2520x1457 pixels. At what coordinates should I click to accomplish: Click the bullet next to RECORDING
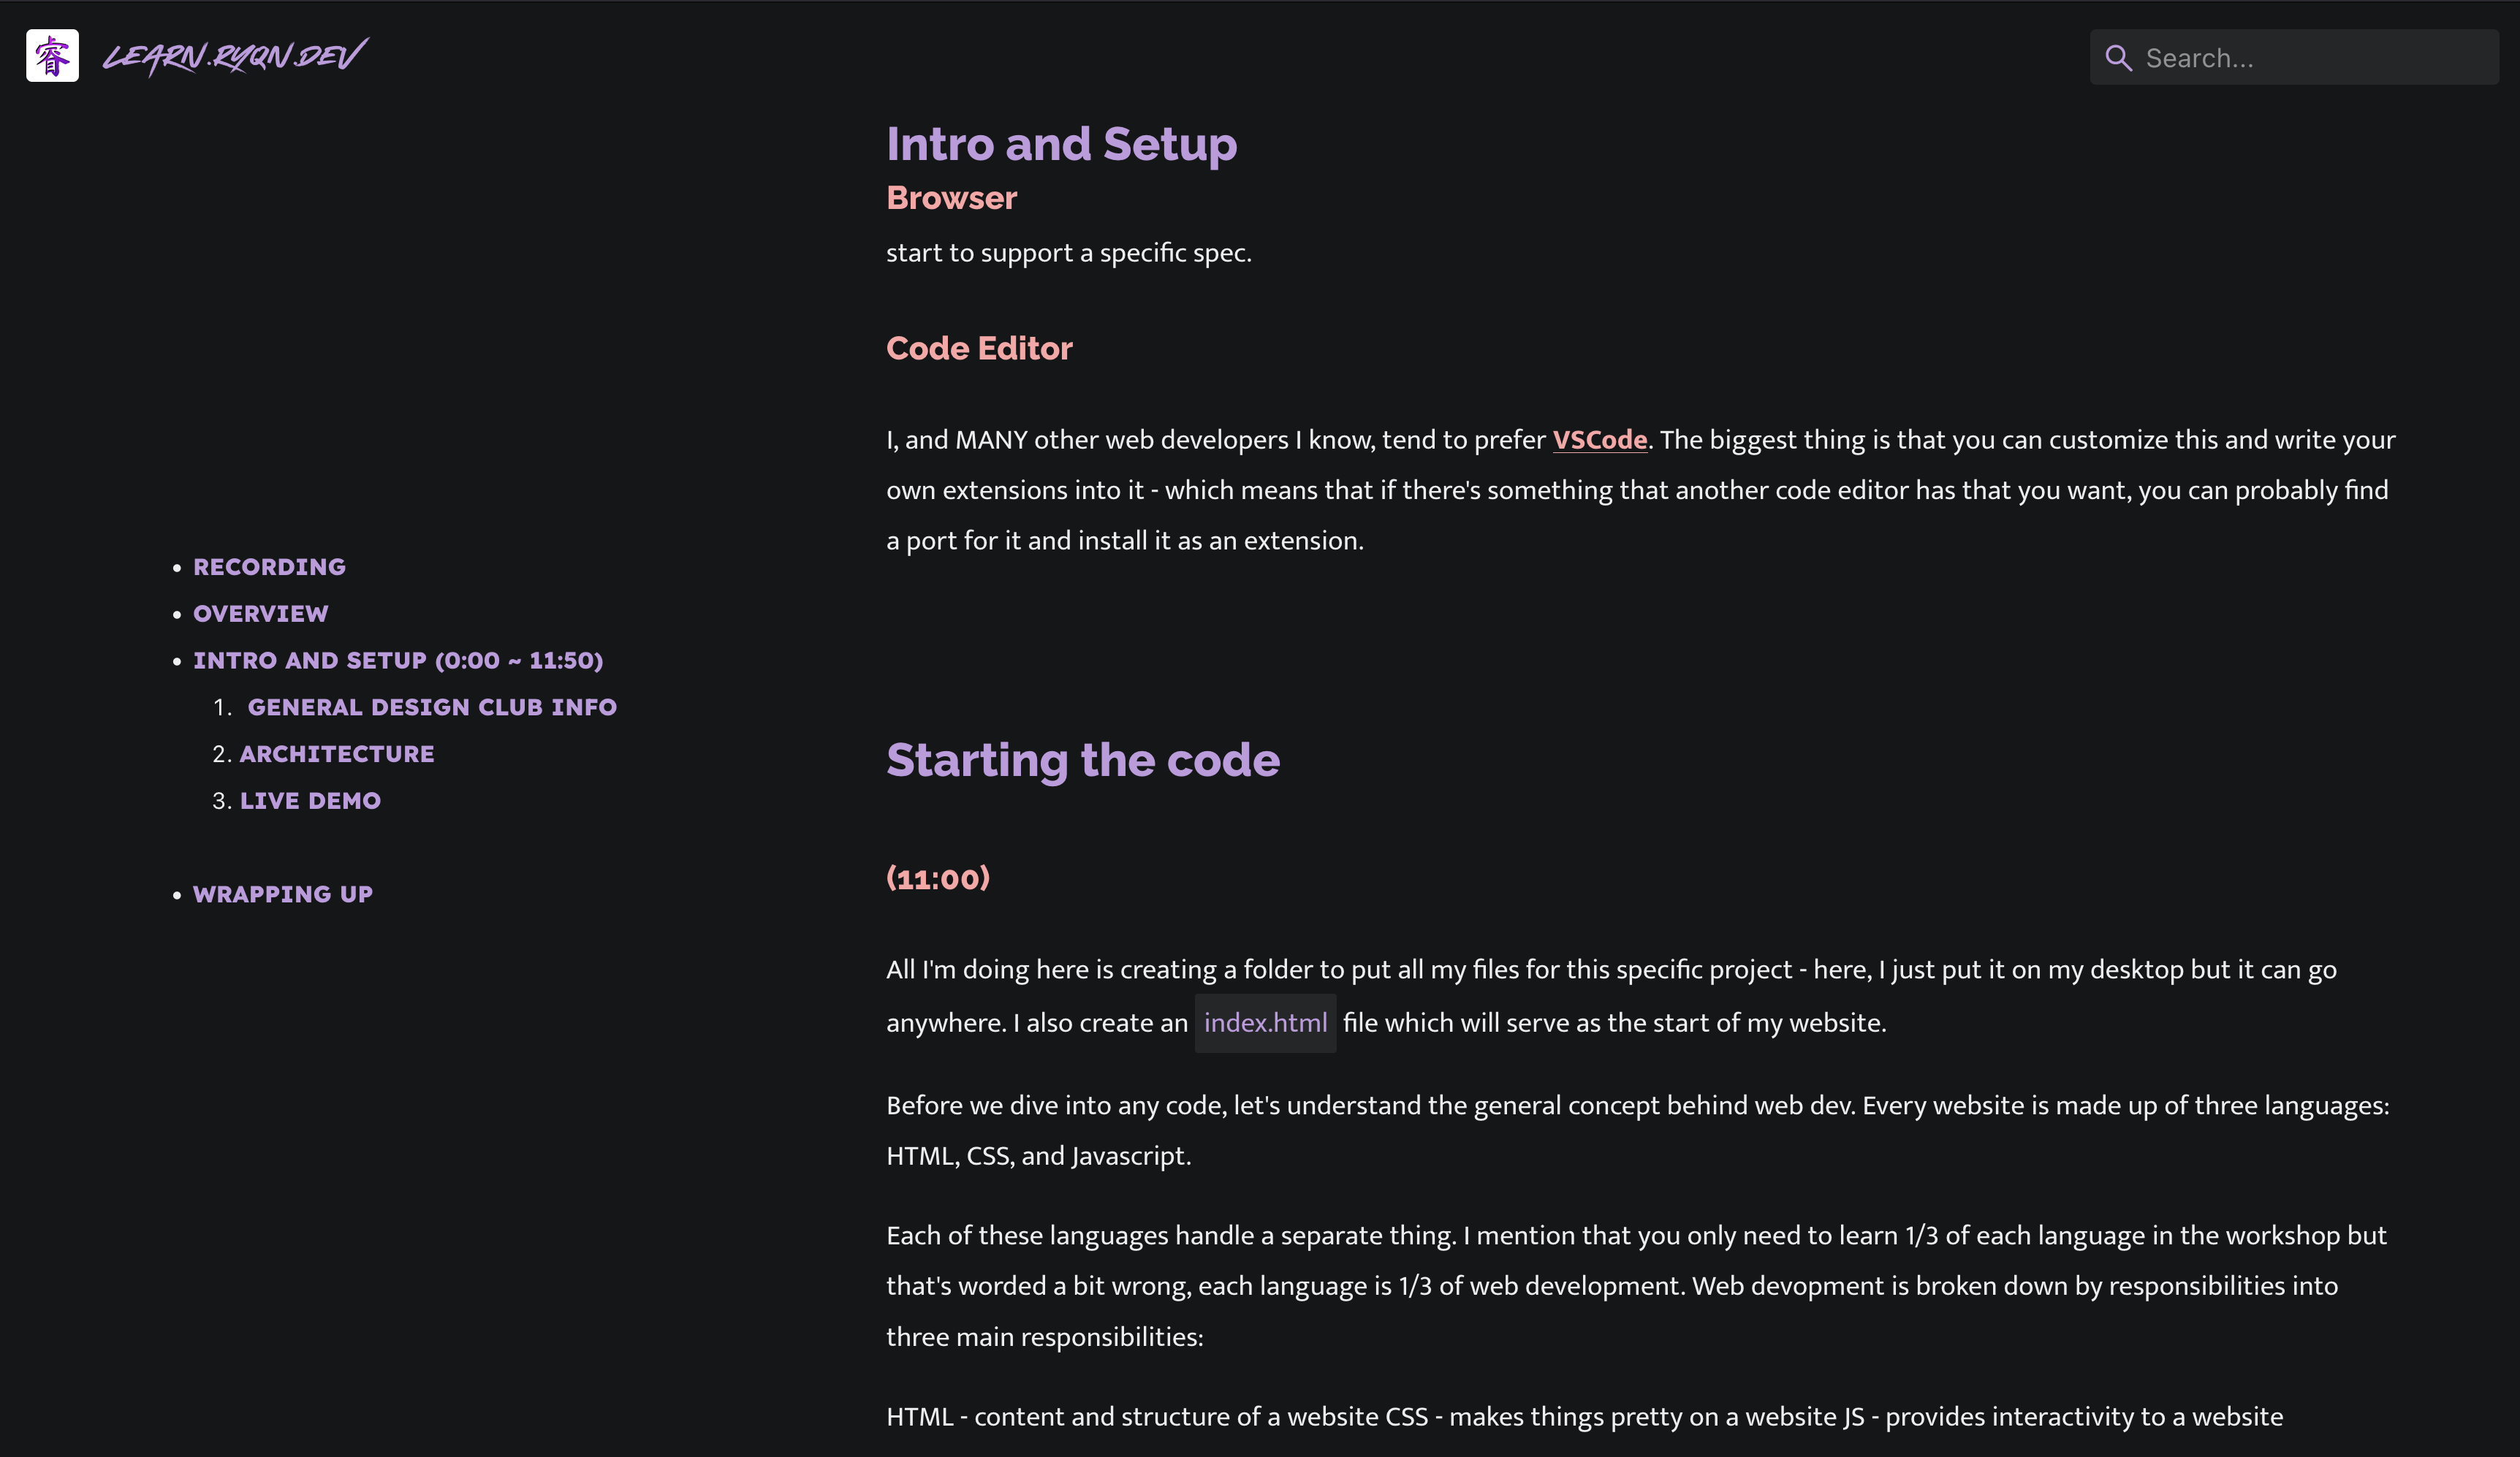tap(178, 567)
